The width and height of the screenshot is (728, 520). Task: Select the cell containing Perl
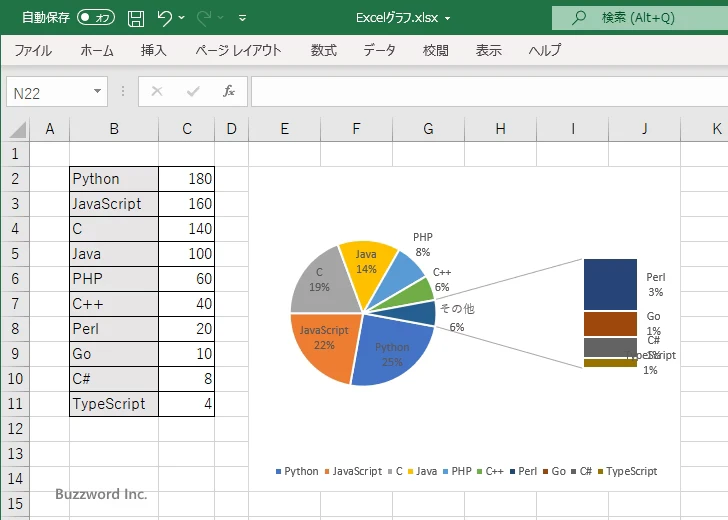114,329
